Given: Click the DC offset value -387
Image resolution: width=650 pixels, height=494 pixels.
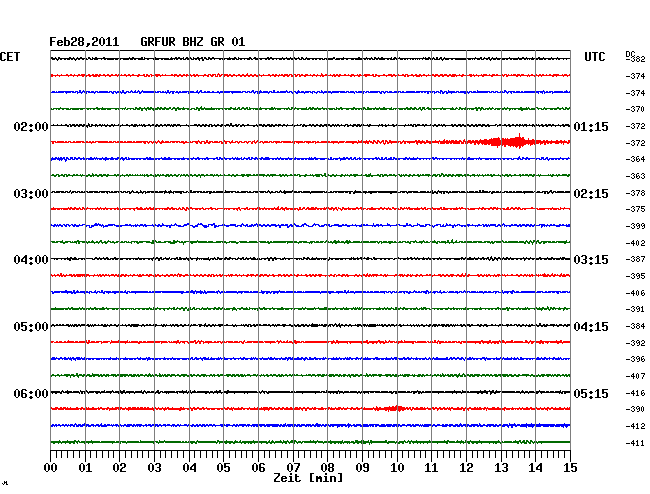Looking at the screenshot, I should 635,259.
